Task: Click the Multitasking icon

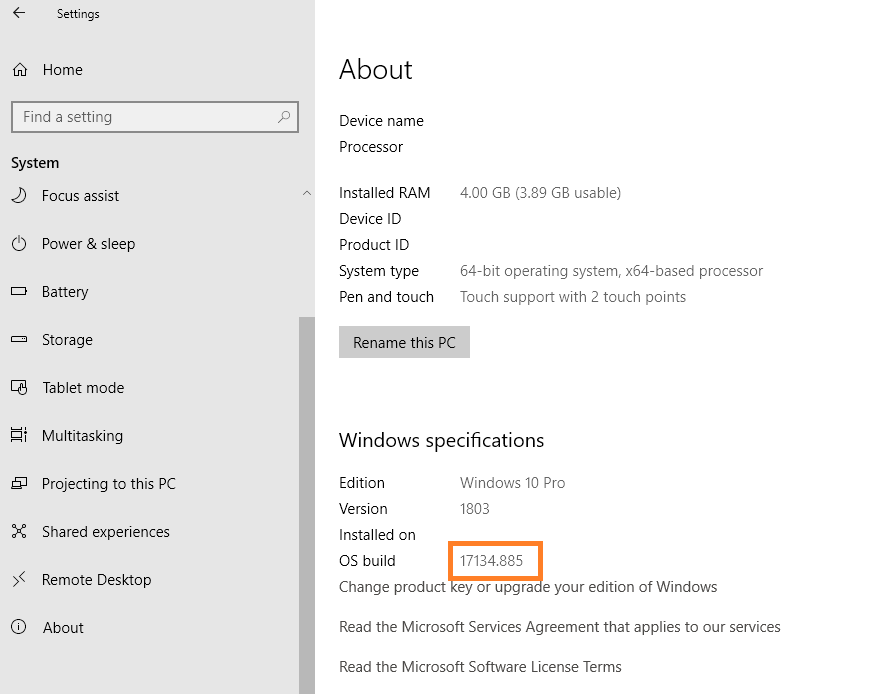Action: coord(19,436)
